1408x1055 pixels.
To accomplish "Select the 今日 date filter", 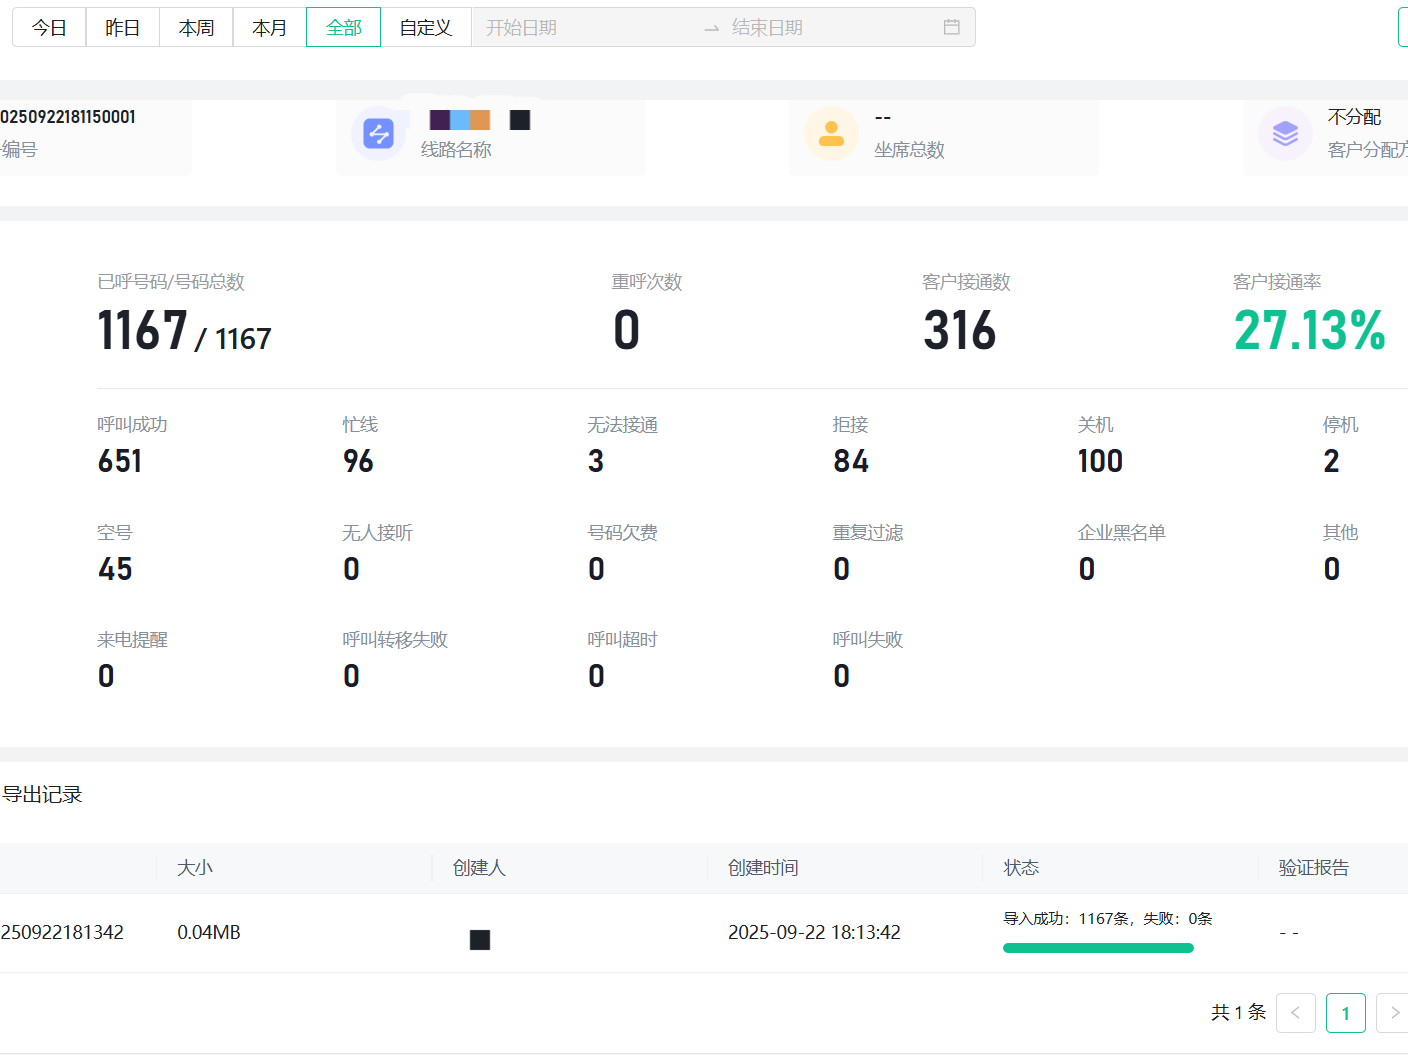I will [49, 27].
